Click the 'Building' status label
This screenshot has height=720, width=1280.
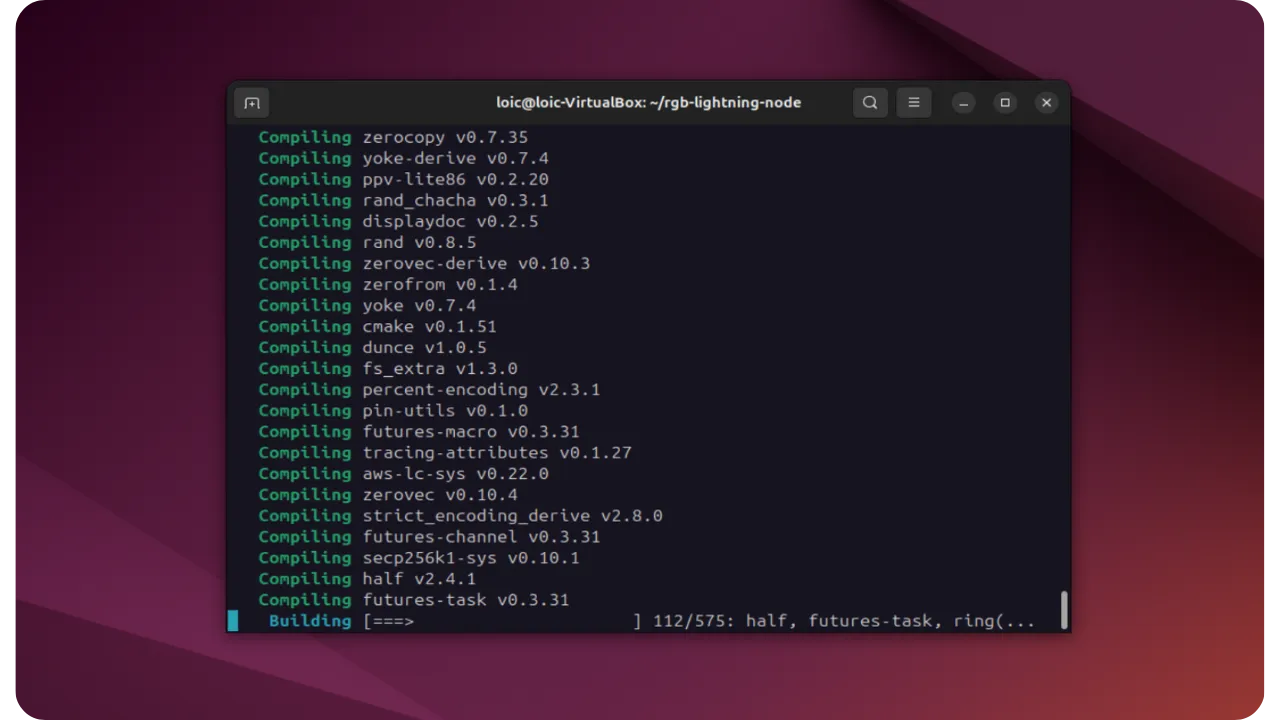tap(310, 621)
